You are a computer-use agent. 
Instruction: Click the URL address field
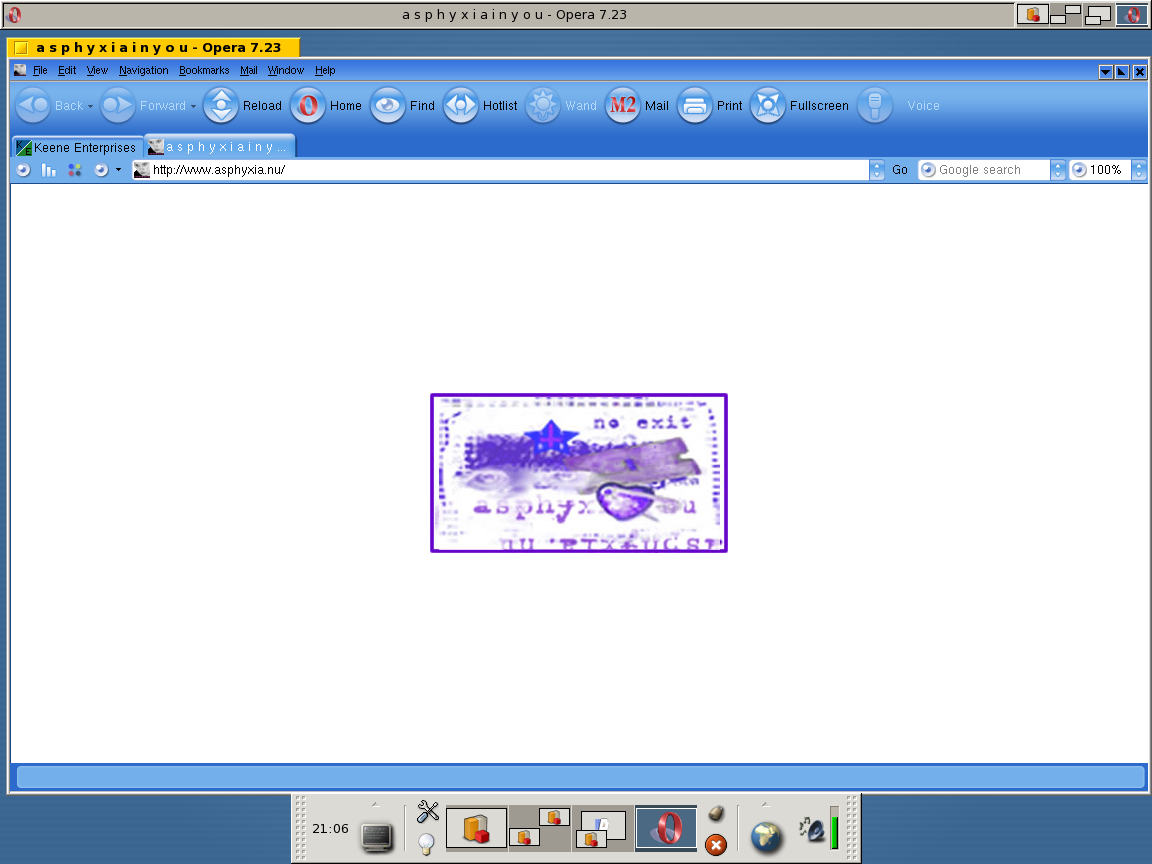tap(501, 170)
